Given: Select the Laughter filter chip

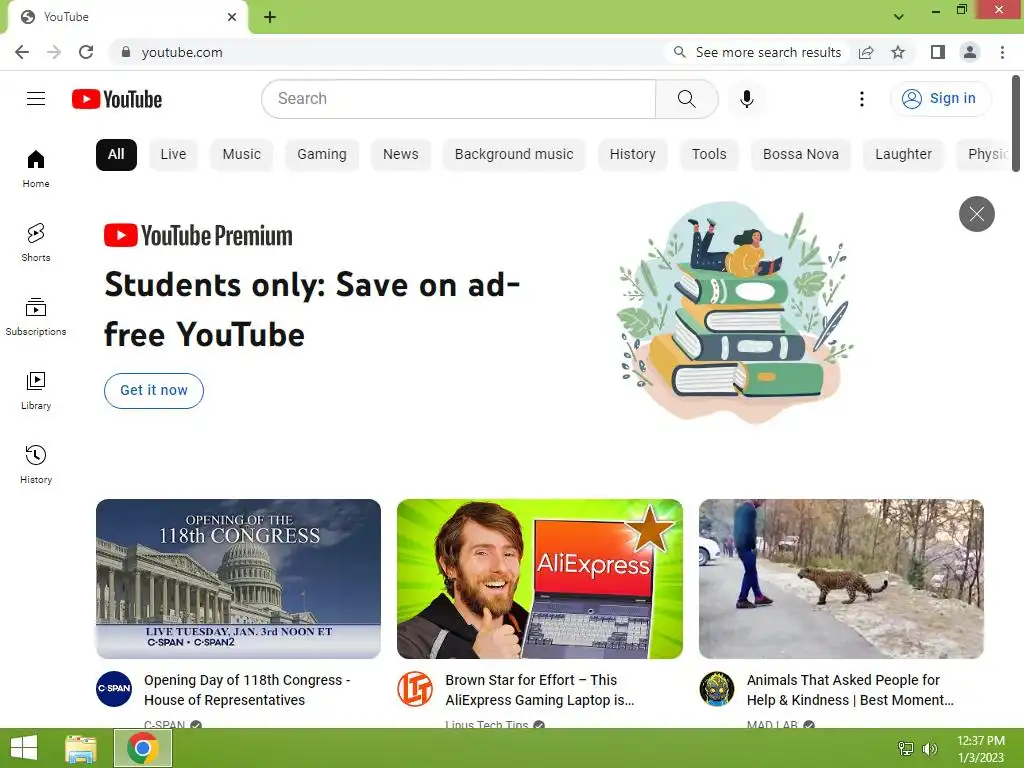Looking at the screenshot, I should coord(903,155).
